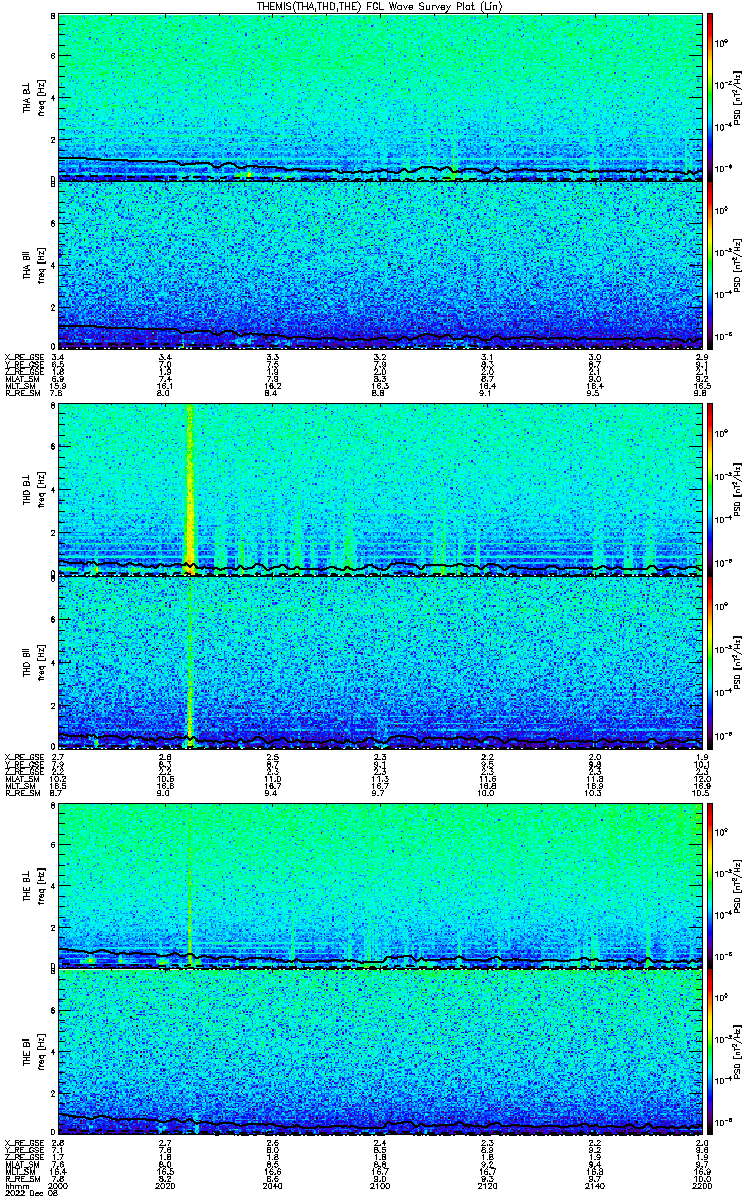Click the color bar beside THE B-parallel panel
Screen dimensions: 750x1200
711,1053
